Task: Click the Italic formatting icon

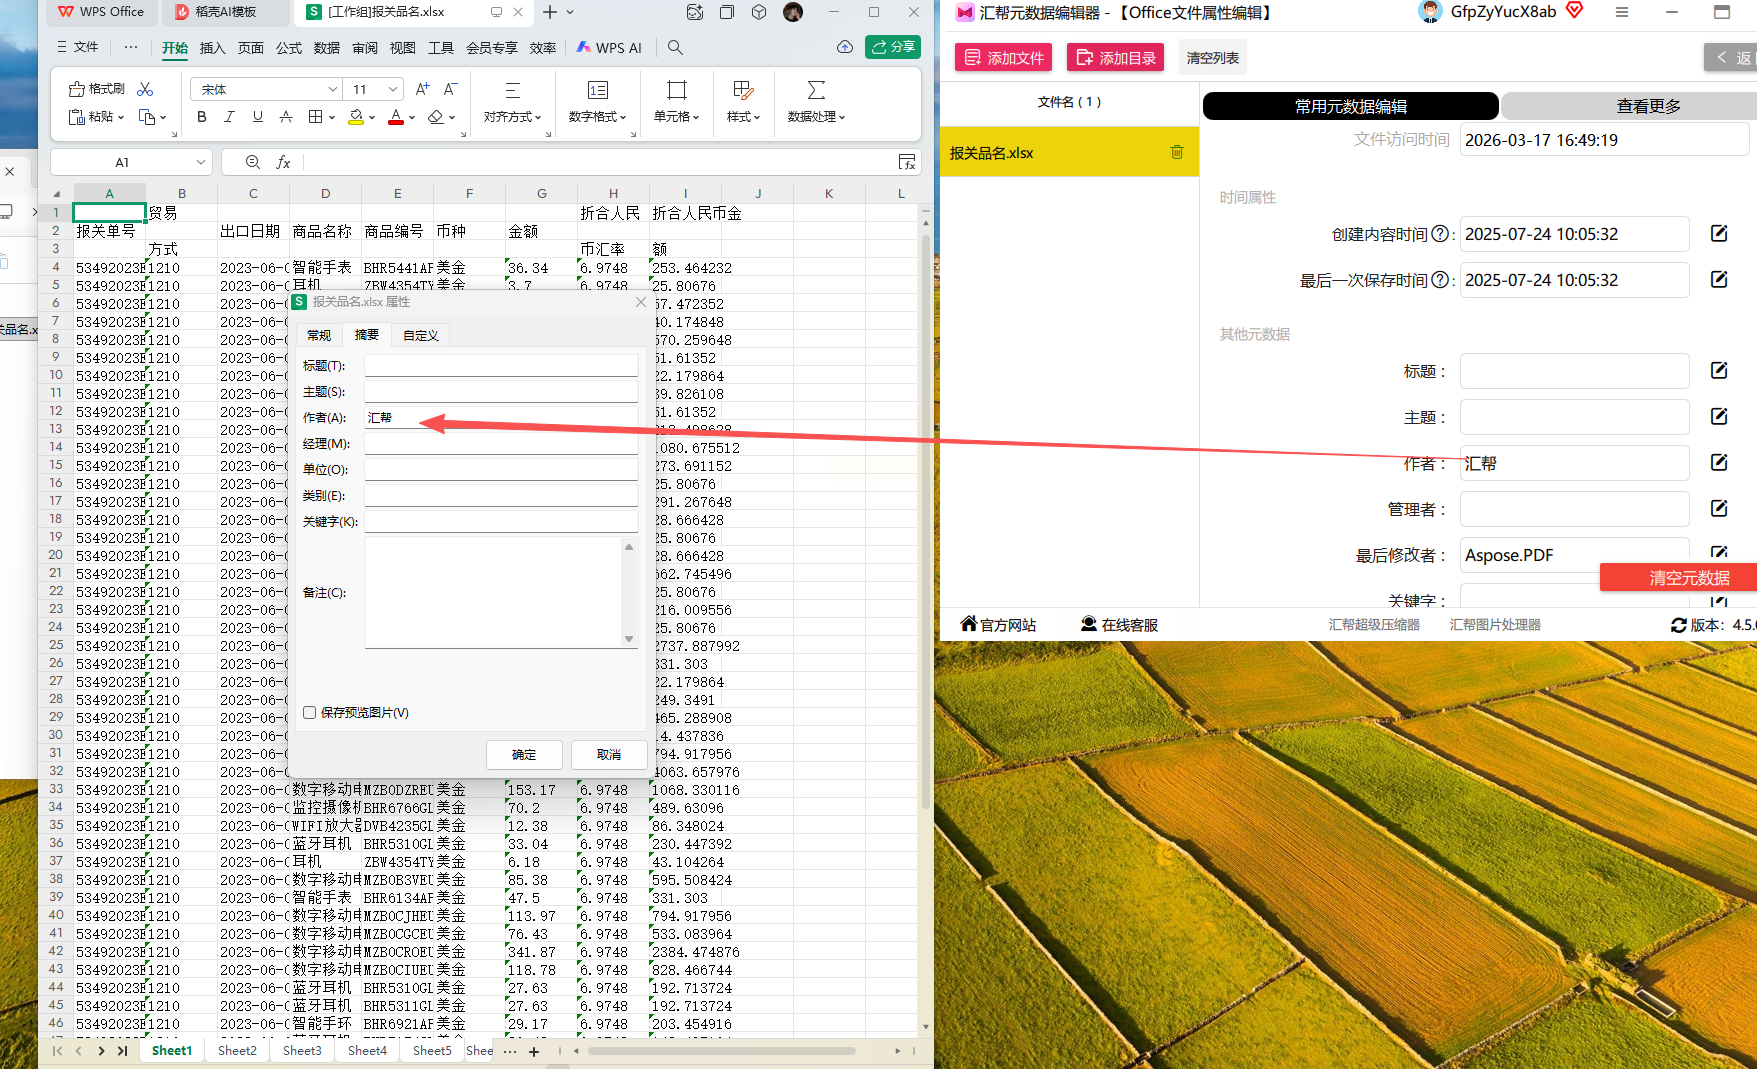Action: (229, 117)
